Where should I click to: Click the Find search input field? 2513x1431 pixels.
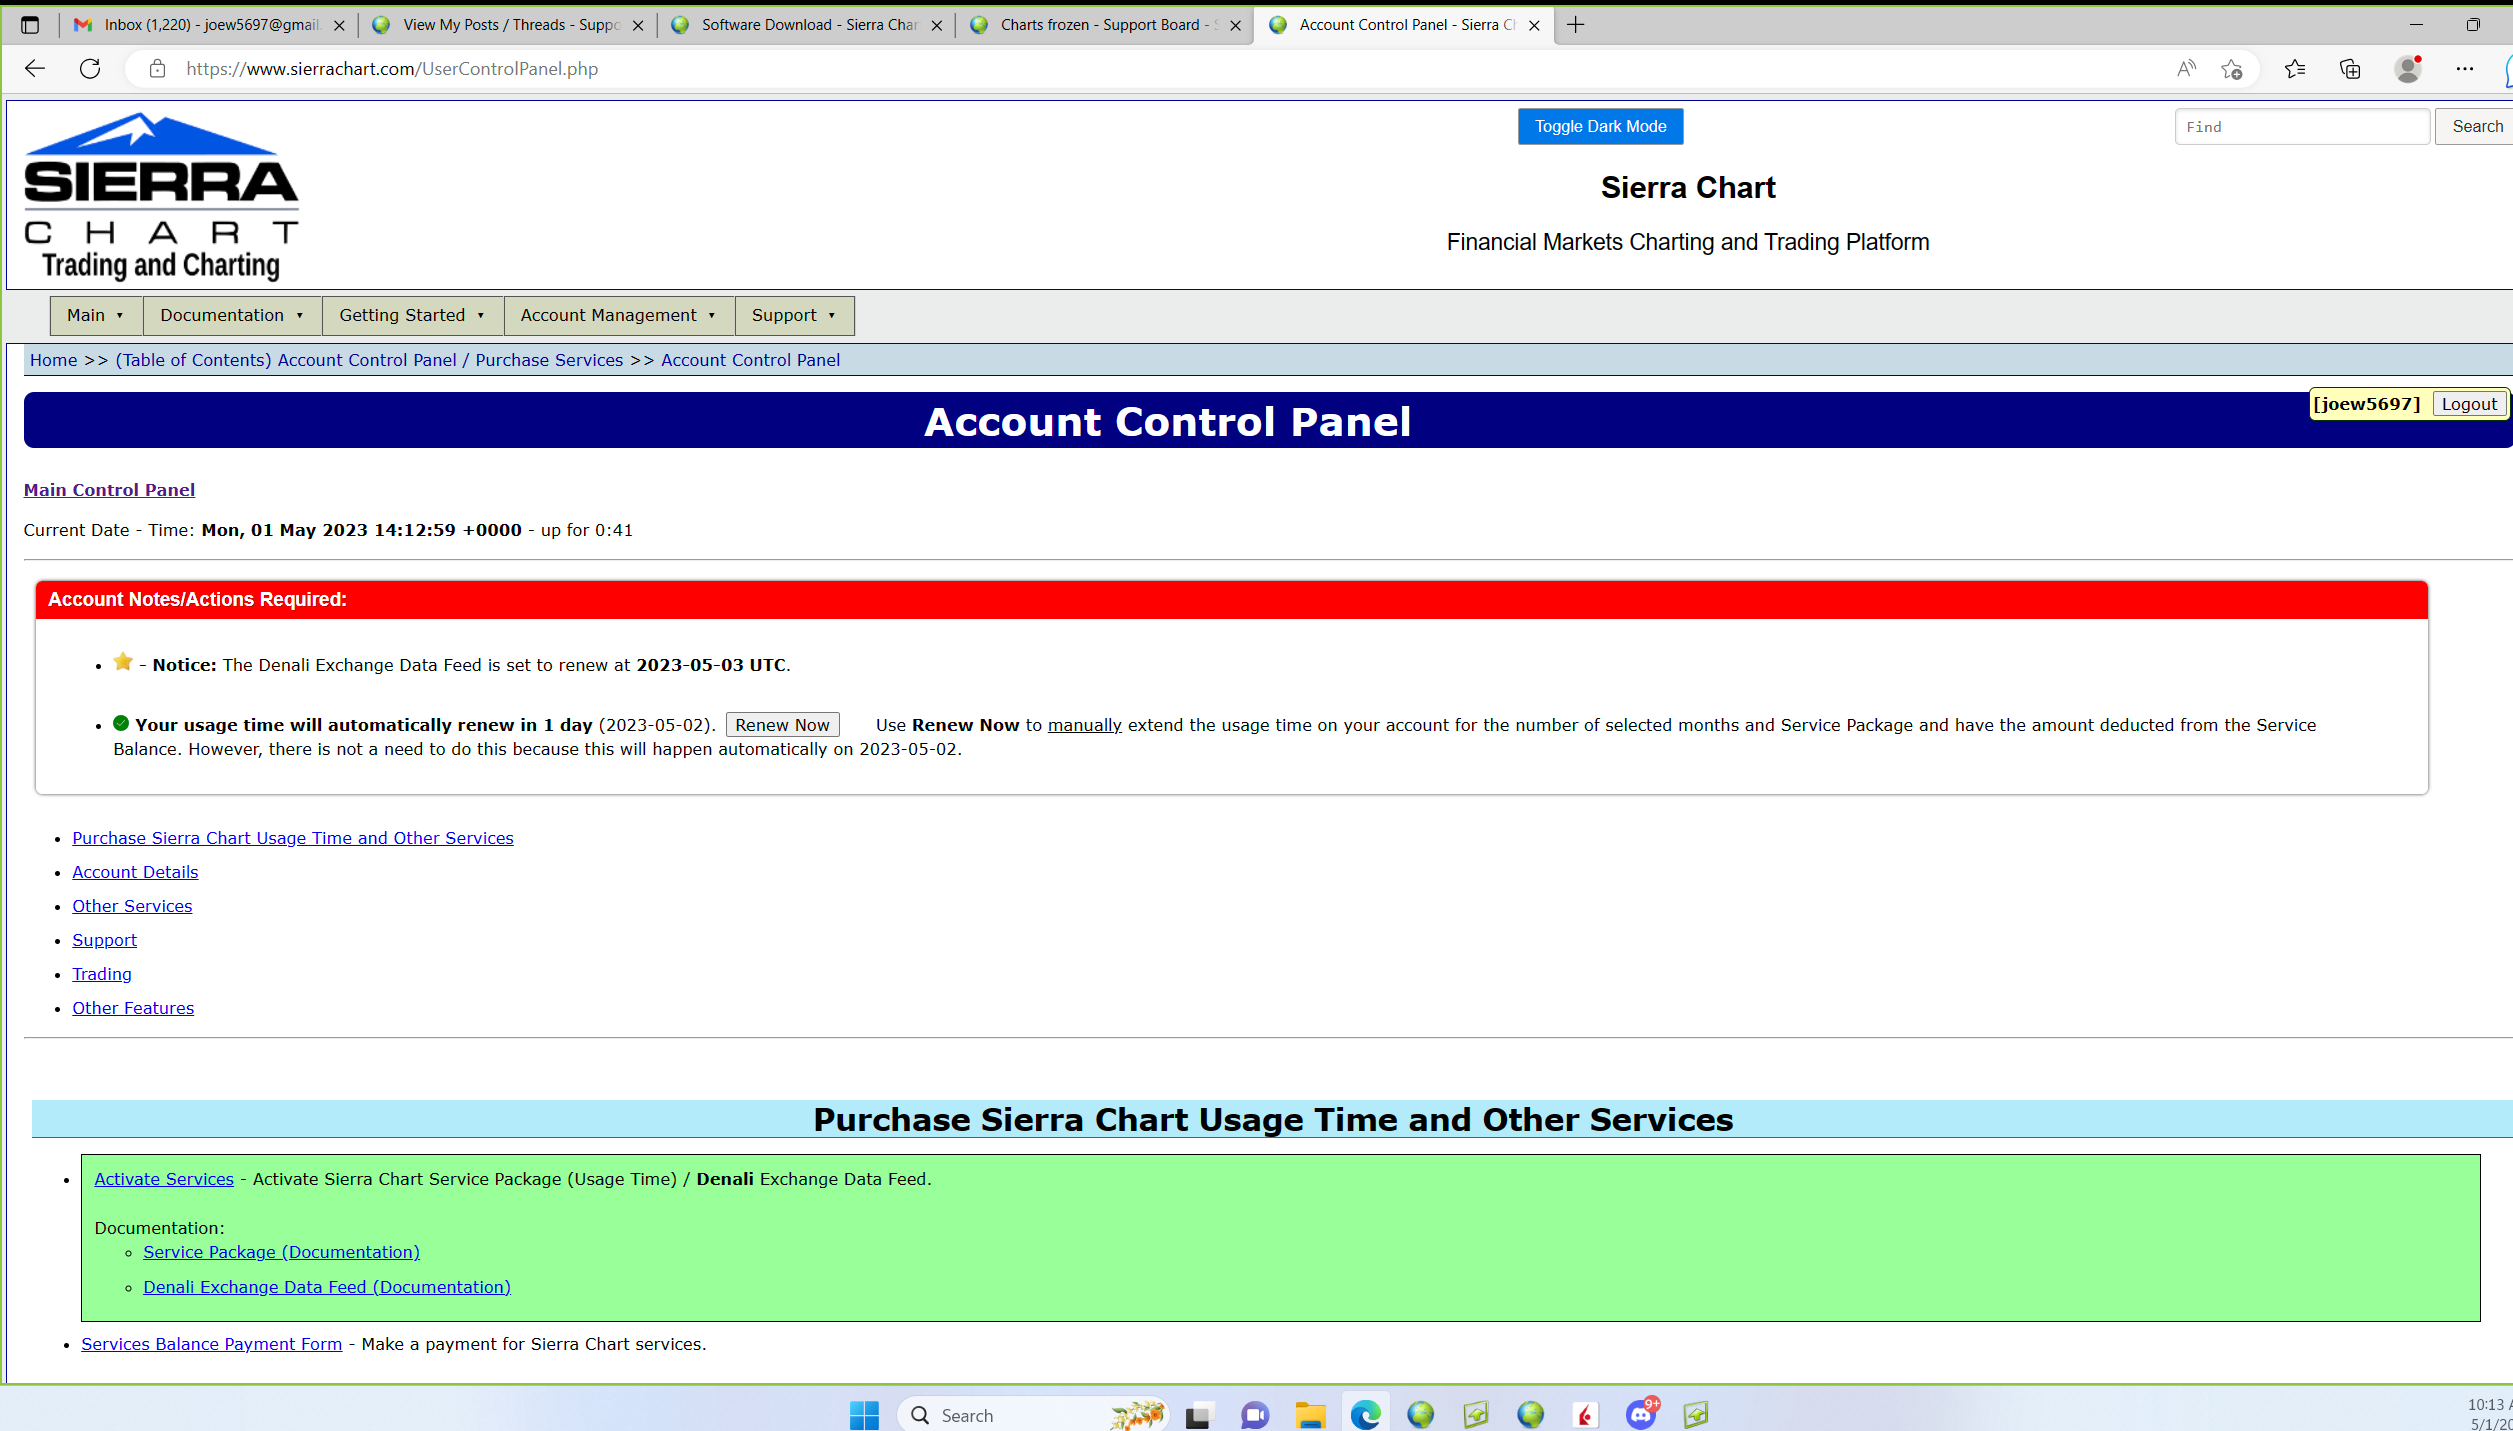(2301, 127)
